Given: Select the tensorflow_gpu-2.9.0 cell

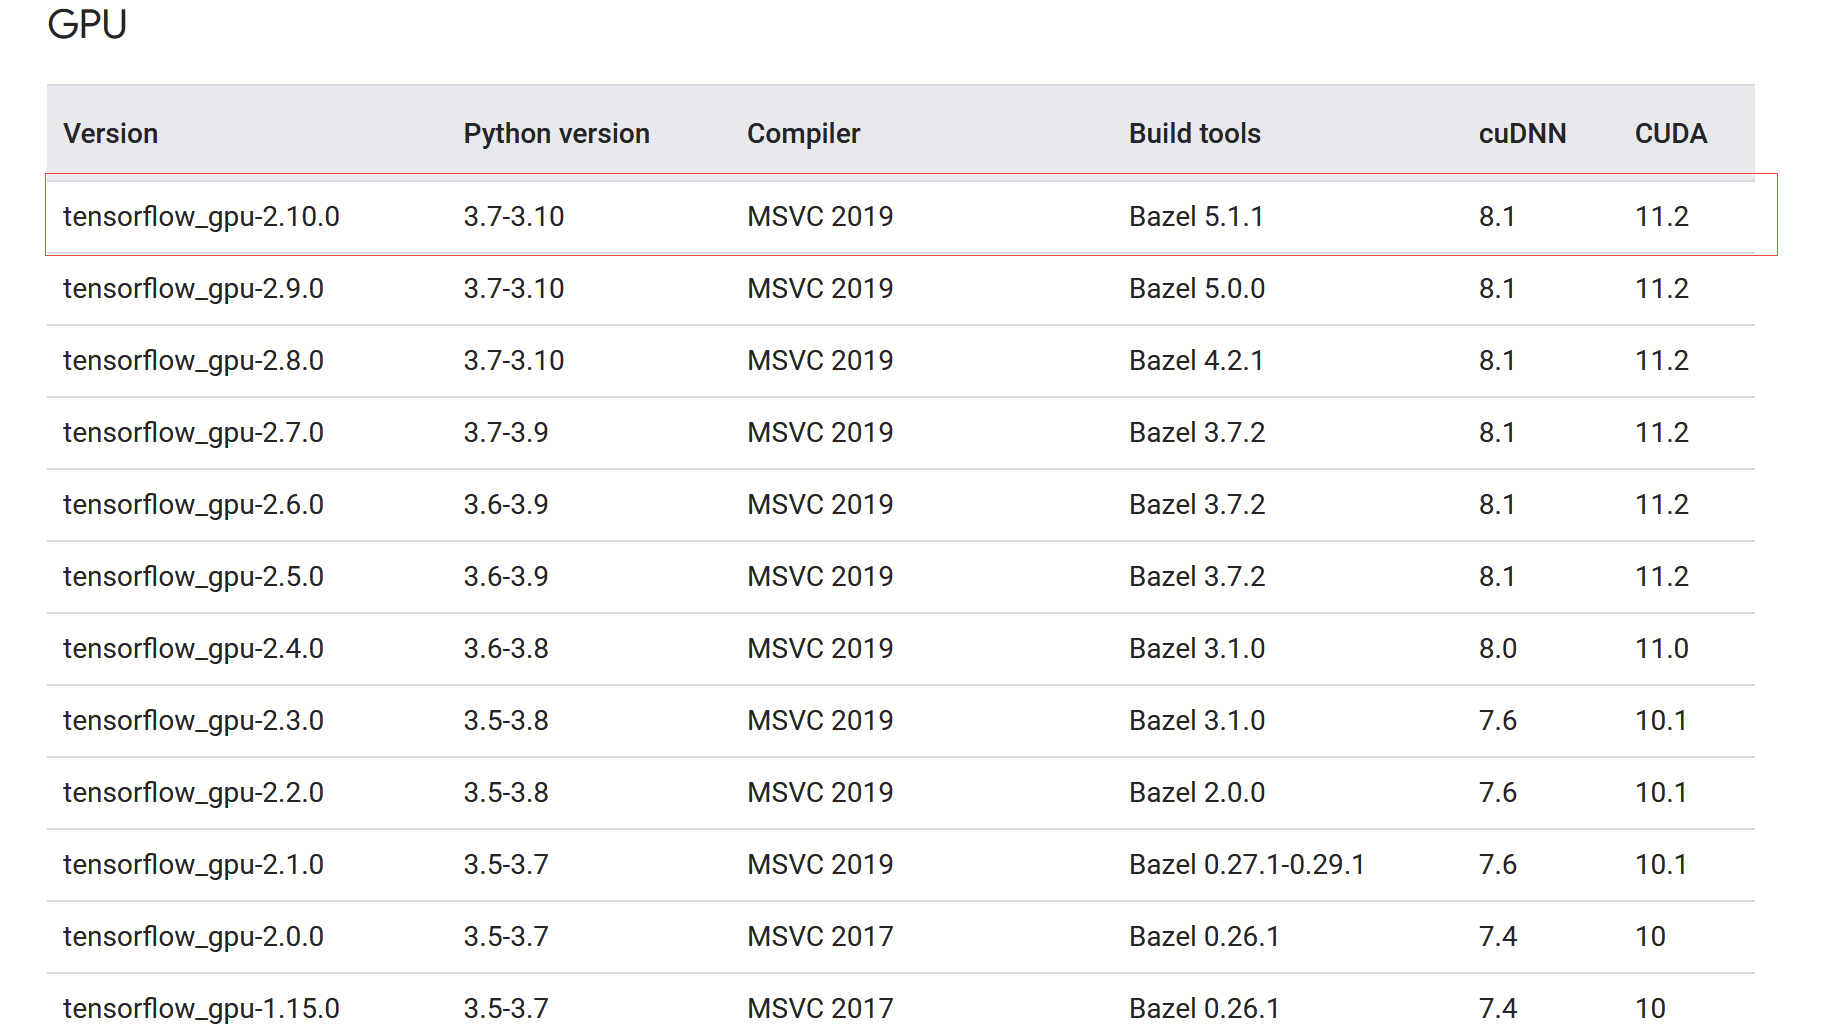Looking at the screenshot, I should click(193, 288).
